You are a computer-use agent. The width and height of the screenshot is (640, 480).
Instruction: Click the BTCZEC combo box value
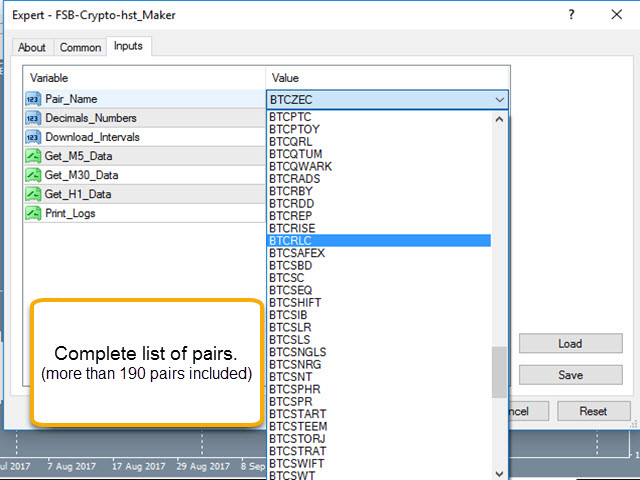click(387, 100)
